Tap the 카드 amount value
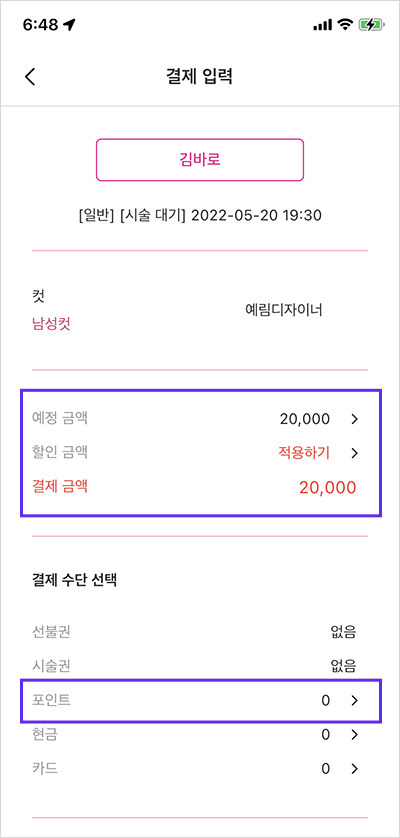This screenshot has width=400, height=838. 326,769
